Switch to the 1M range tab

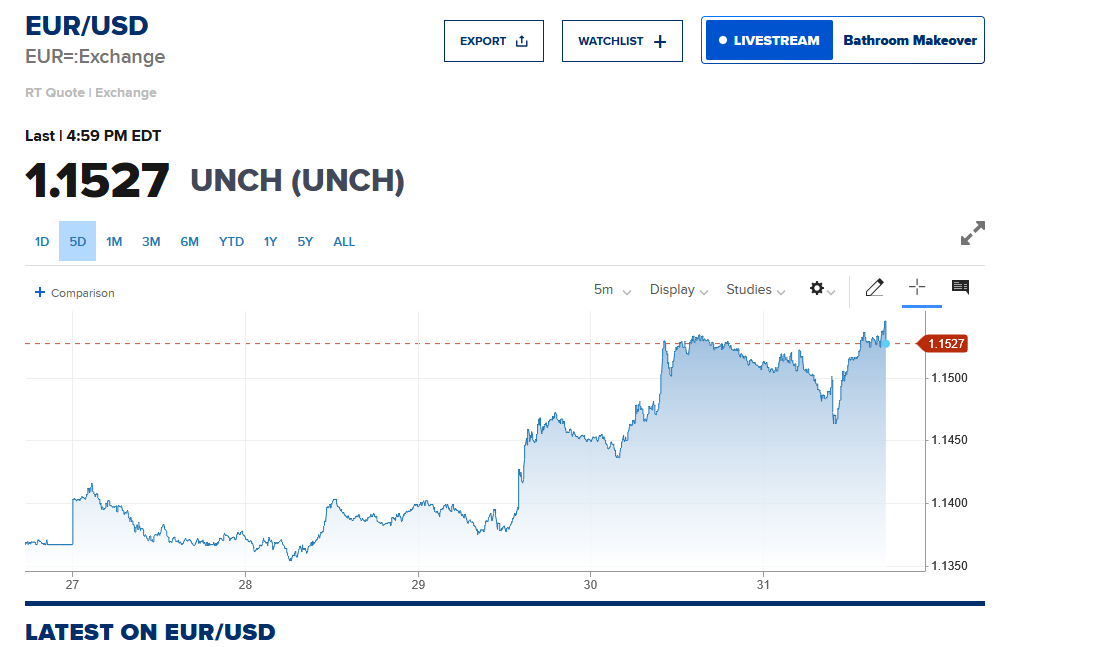pyautogui.click(x=114, y=241)
